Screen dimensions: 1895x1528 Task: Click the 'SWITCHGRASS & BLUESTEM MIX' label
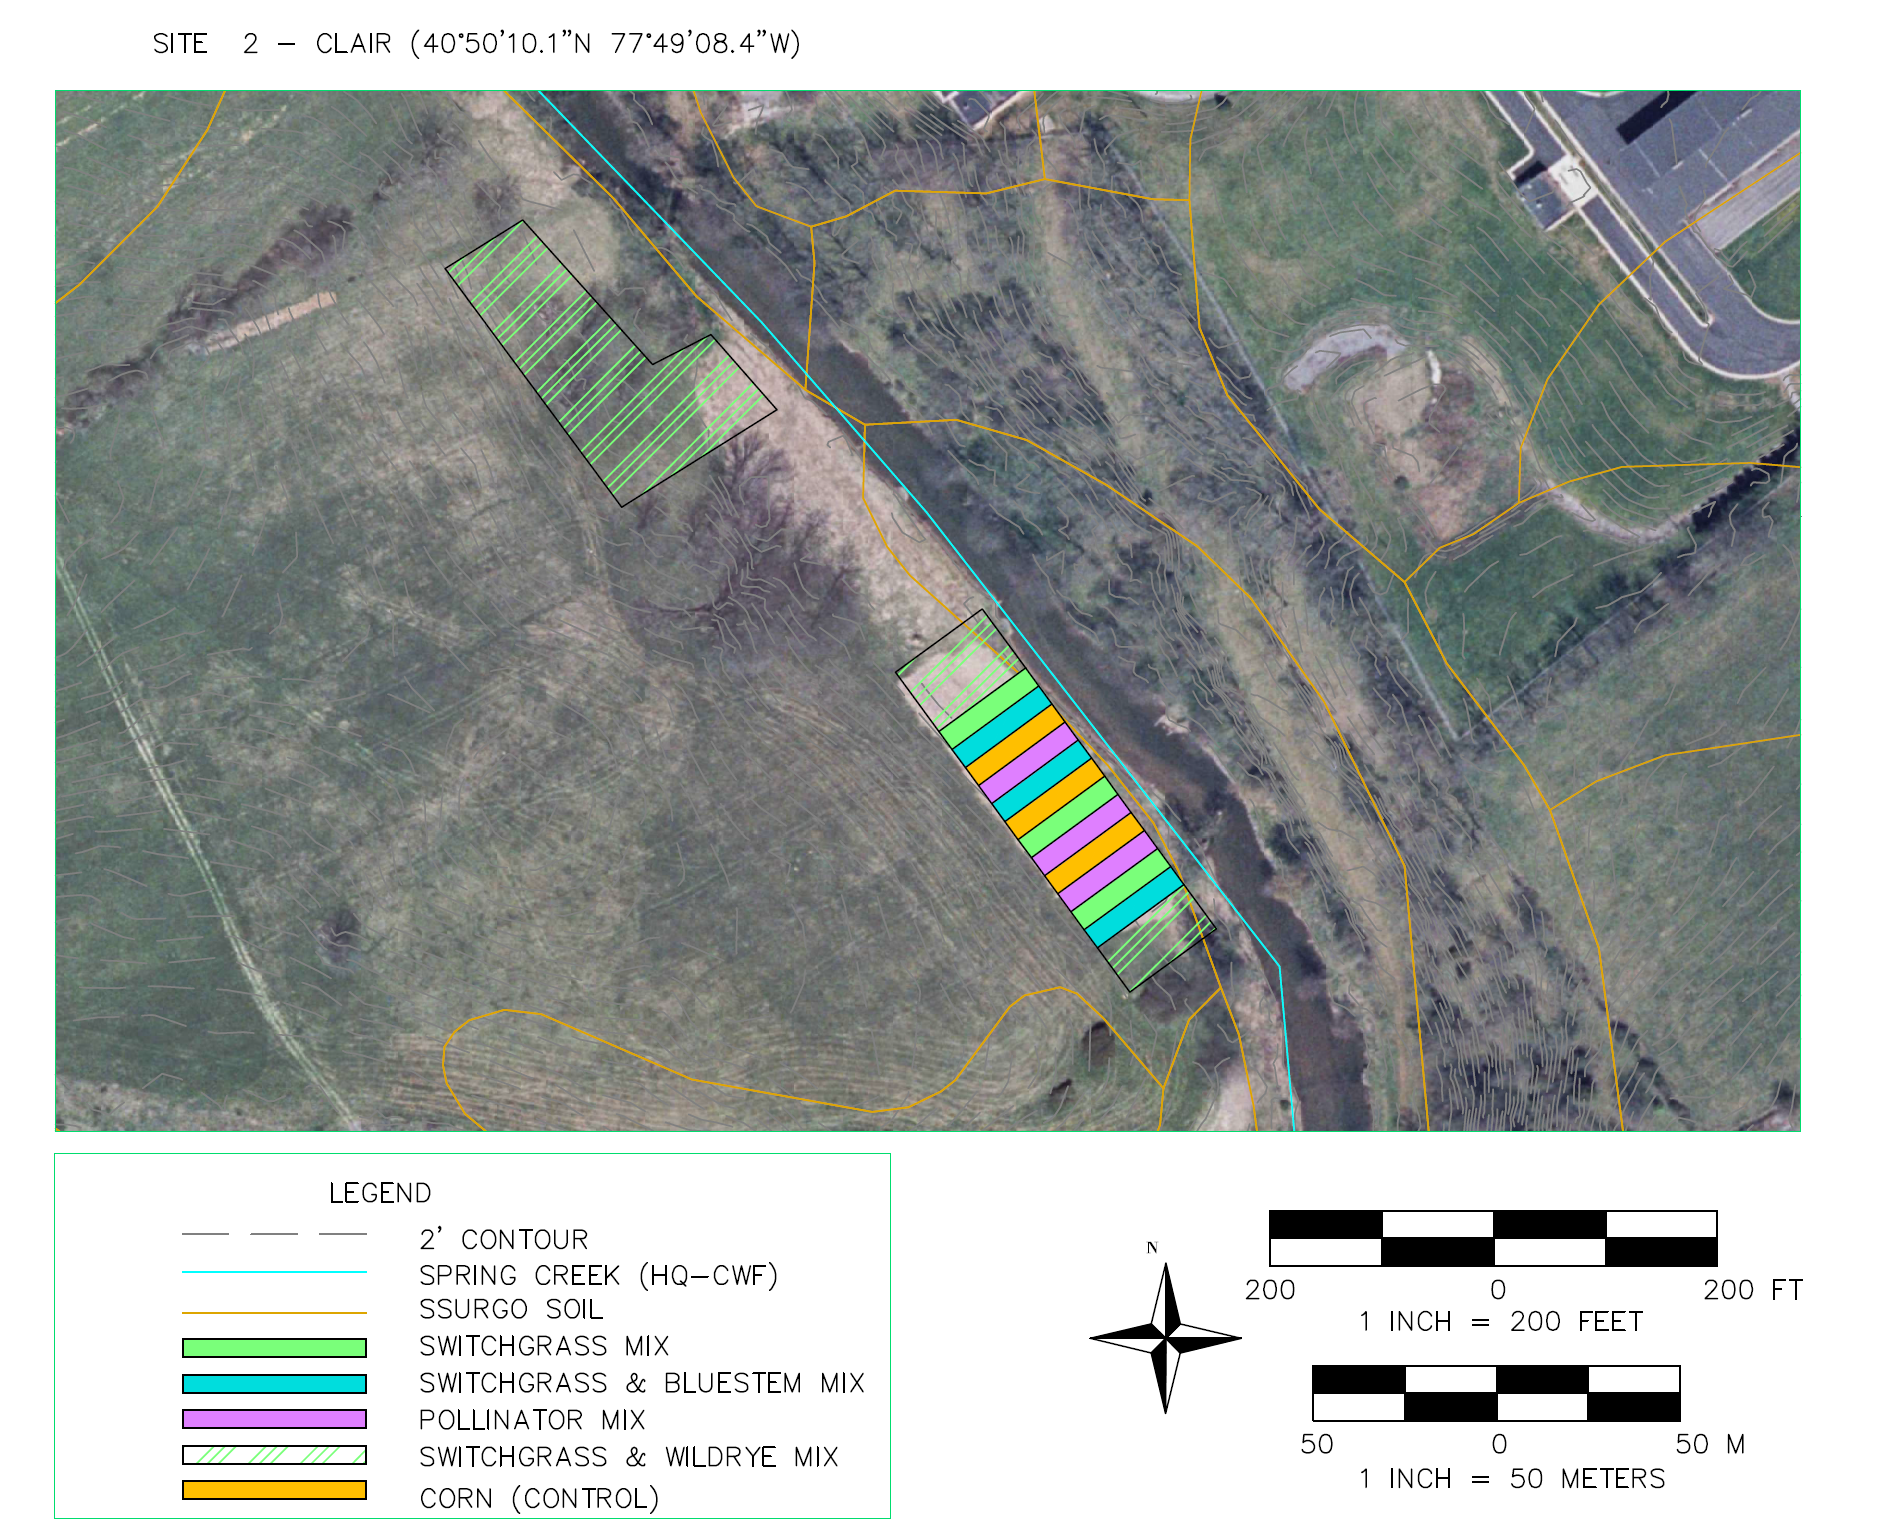click(x=642, y=1383)
